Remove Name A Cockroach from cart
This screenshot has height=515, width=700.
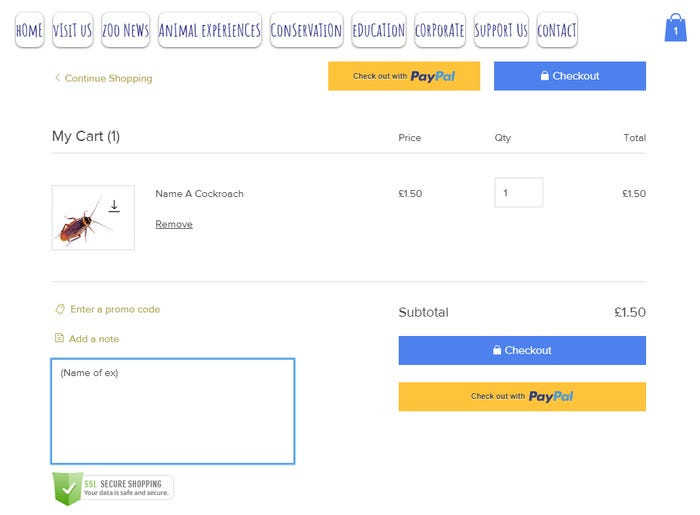point(174,225)
